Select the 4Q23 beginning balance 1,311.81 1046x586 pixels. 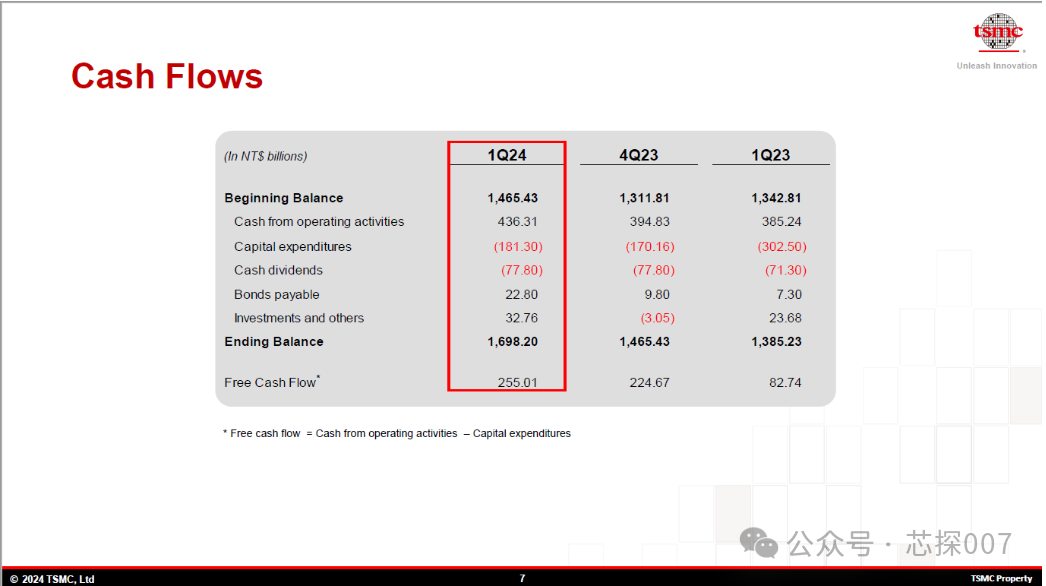coord(644,198)
